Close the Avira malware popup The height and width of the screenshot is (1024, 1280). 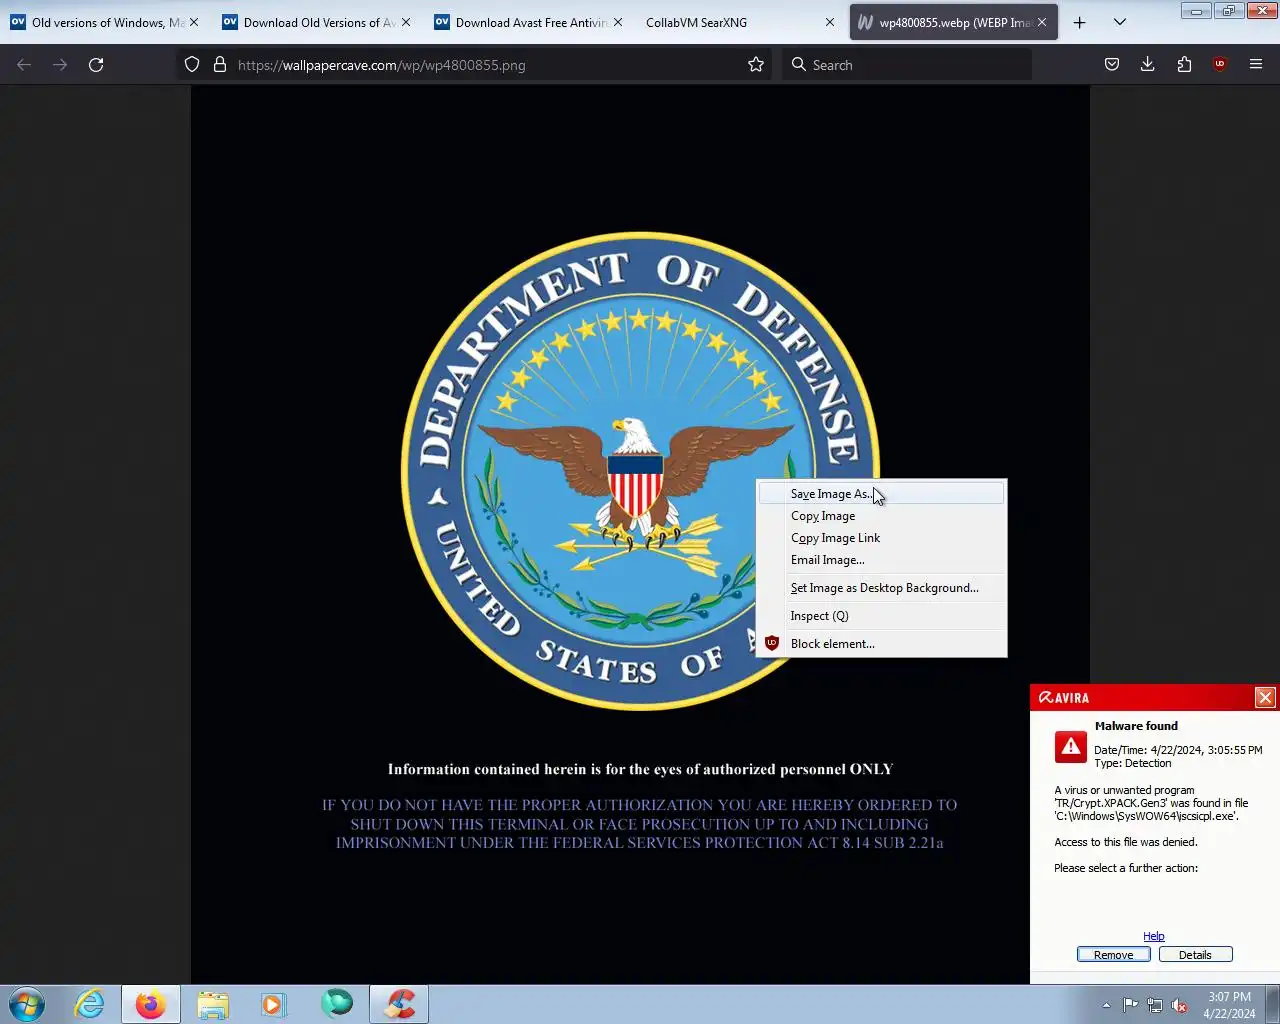pyautogui.click(x=1265, y=698)
